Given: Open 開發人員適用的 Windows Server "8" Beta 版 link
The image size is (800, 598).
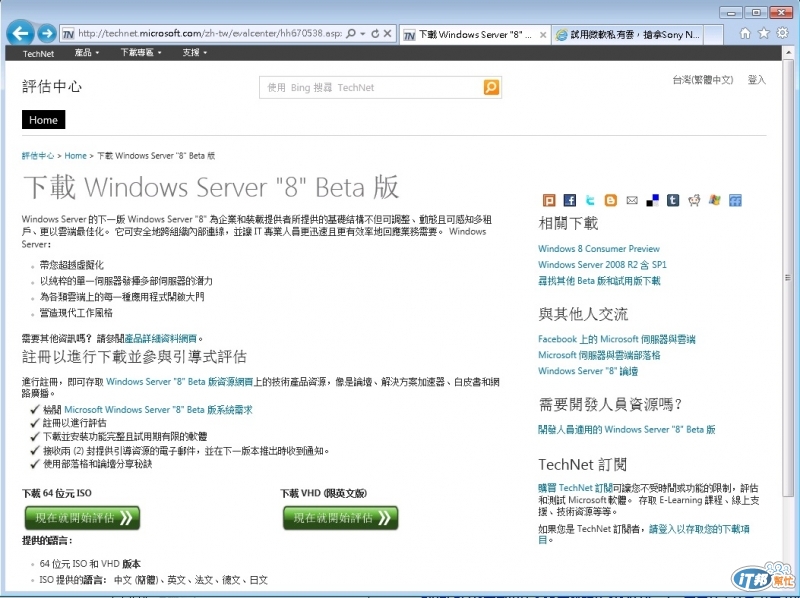Looking at the screenshot, I should click(627, 429).
